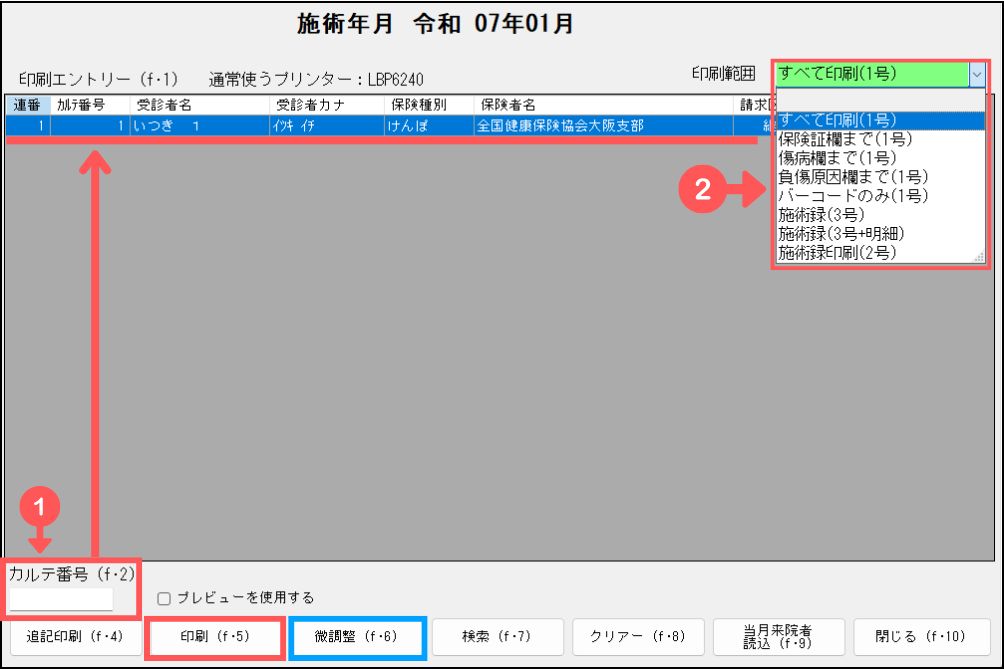The height and width of the screenshot is (669, 1004).
Task: Open the 印刷範囲 dropdown arrow
Action: (x=976, y=74)
